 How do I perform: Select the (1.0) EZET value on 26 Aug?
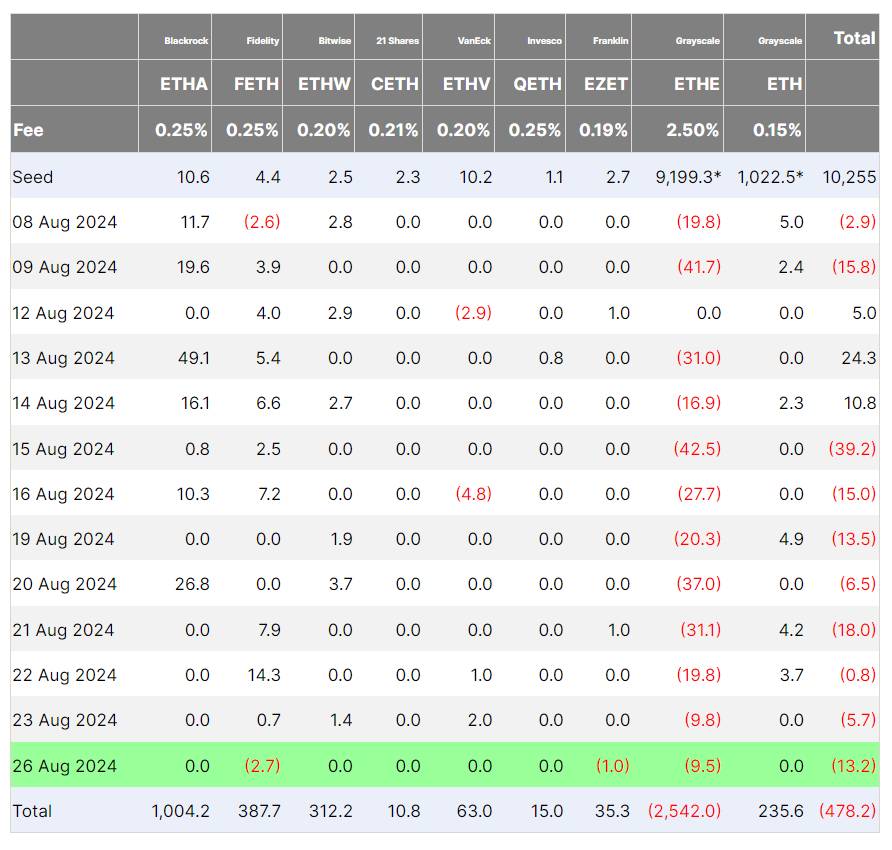pyautogui.click(x=613, y=766)
